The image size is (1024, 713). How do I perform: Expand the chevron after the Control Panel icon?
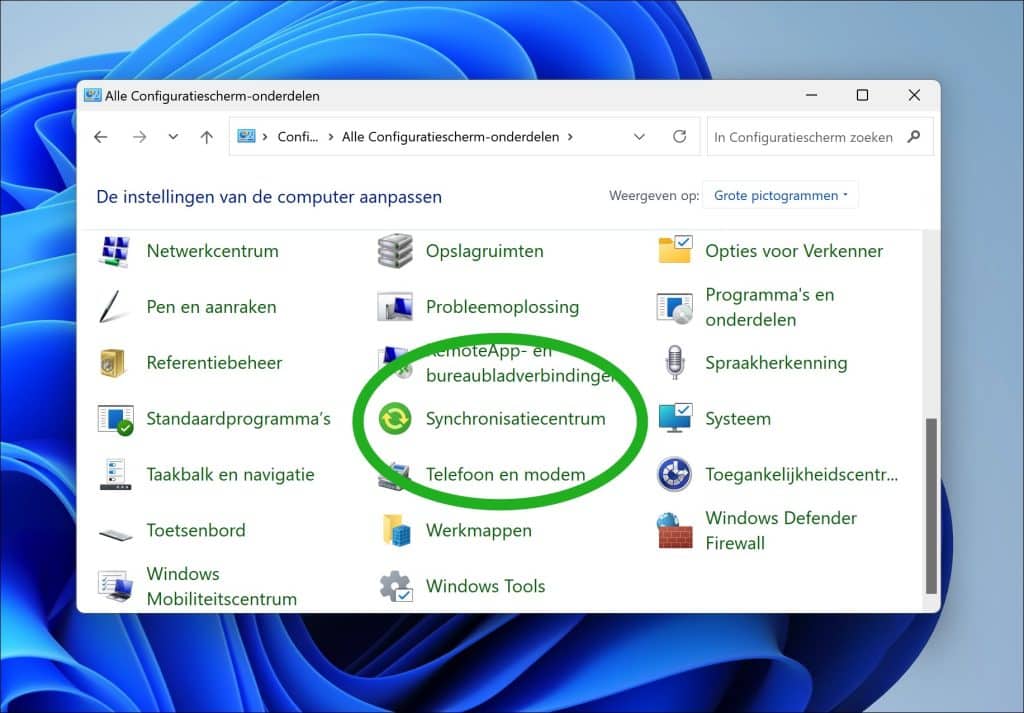click(x=265, y=136)
